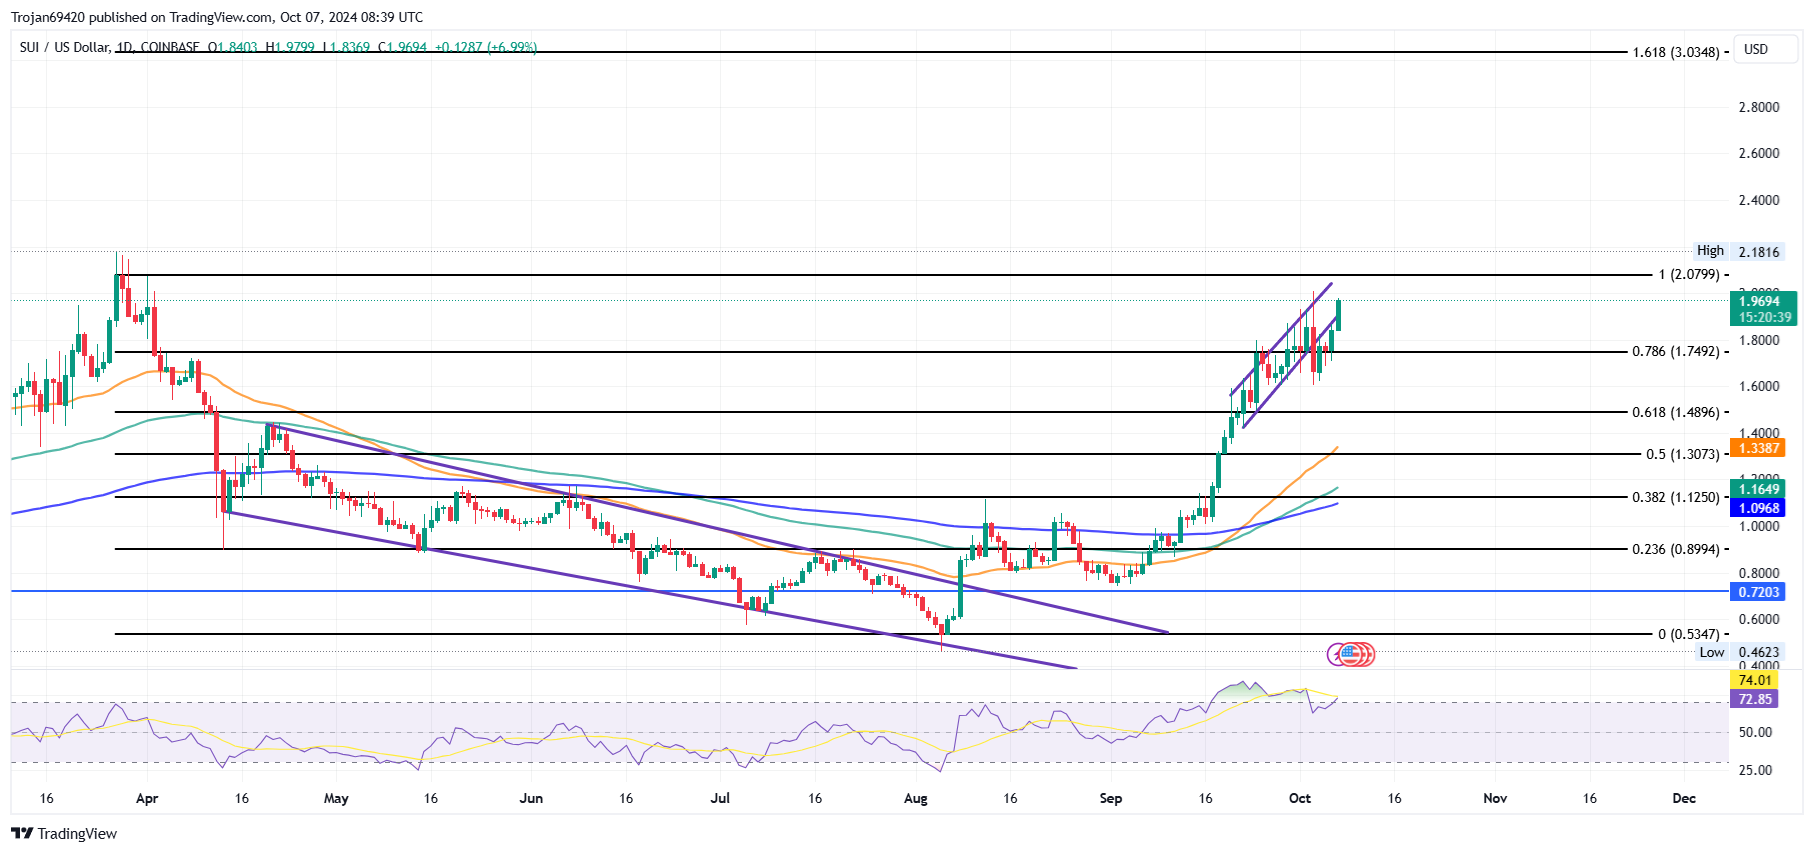Screen dimensions: 1814x853
Task: Click the 2.4000 price axis label
Action: point(1759,200)
